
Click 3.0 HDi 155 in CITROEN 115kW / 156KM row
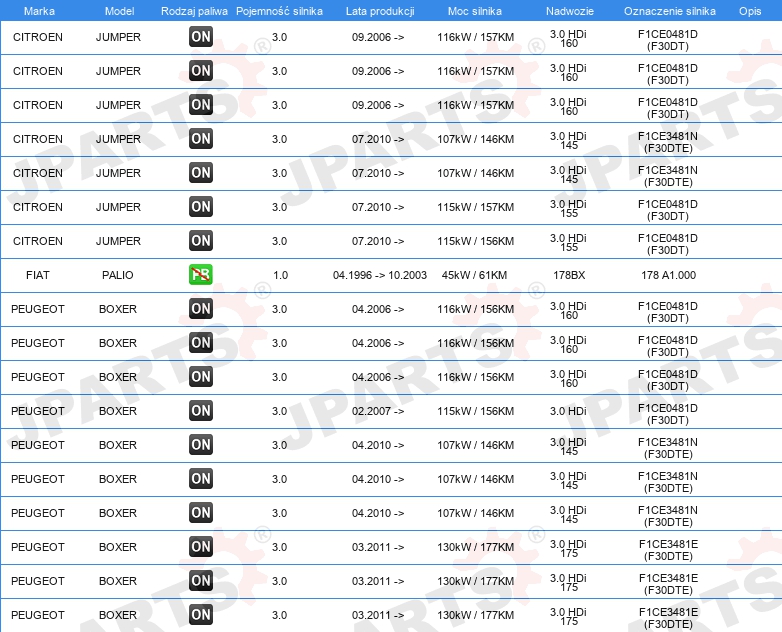pos(569,242)
